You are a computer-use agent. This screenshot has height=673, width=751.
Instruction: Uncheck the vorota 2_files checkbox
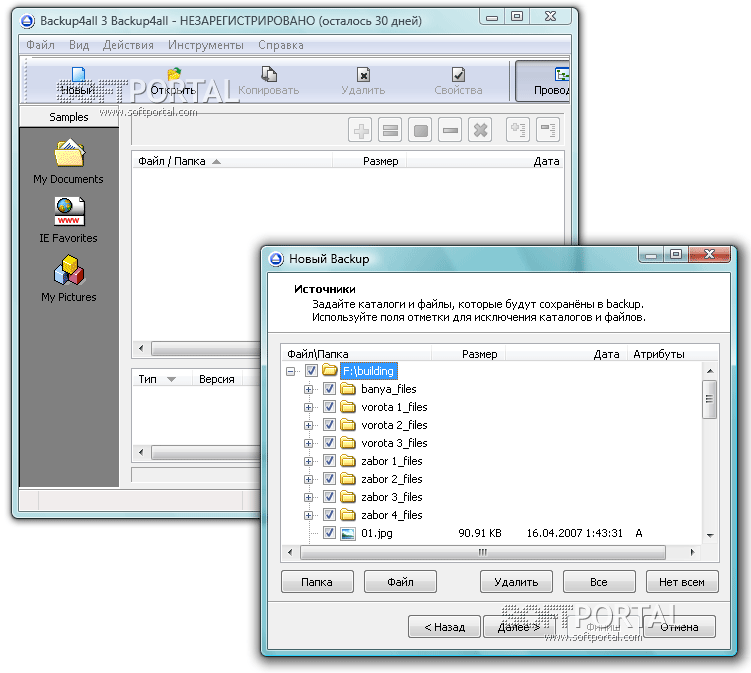coord(329,425)
